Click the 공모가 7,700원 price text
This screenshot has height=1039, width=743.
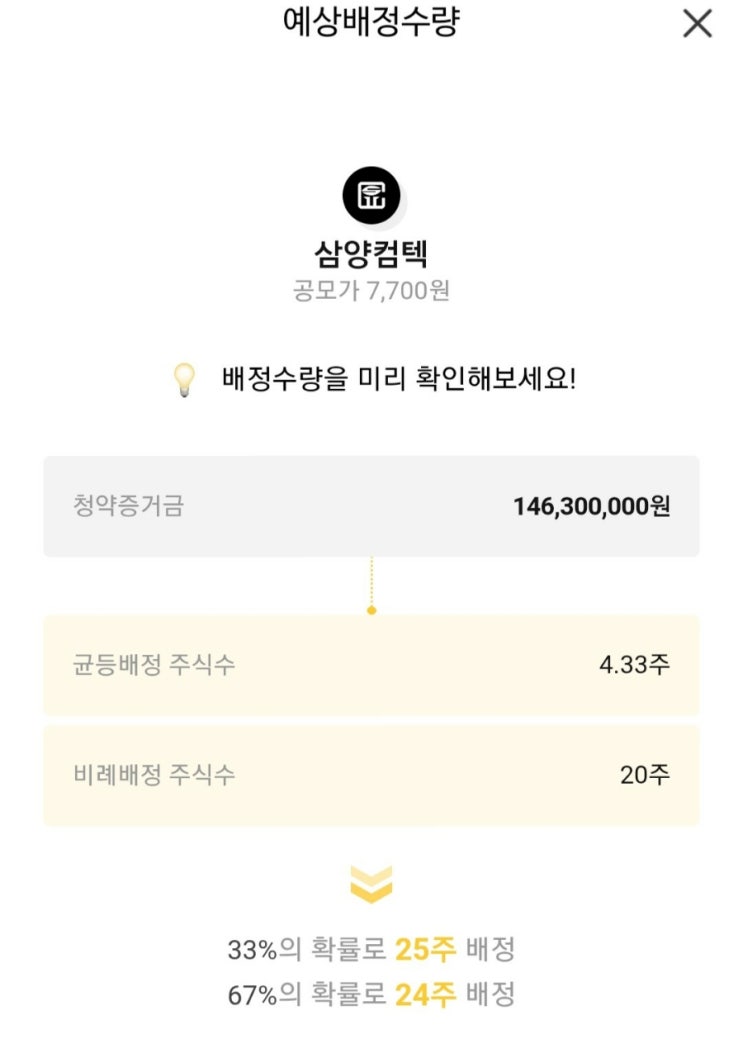pyautogui.click(x=371, y=291)
